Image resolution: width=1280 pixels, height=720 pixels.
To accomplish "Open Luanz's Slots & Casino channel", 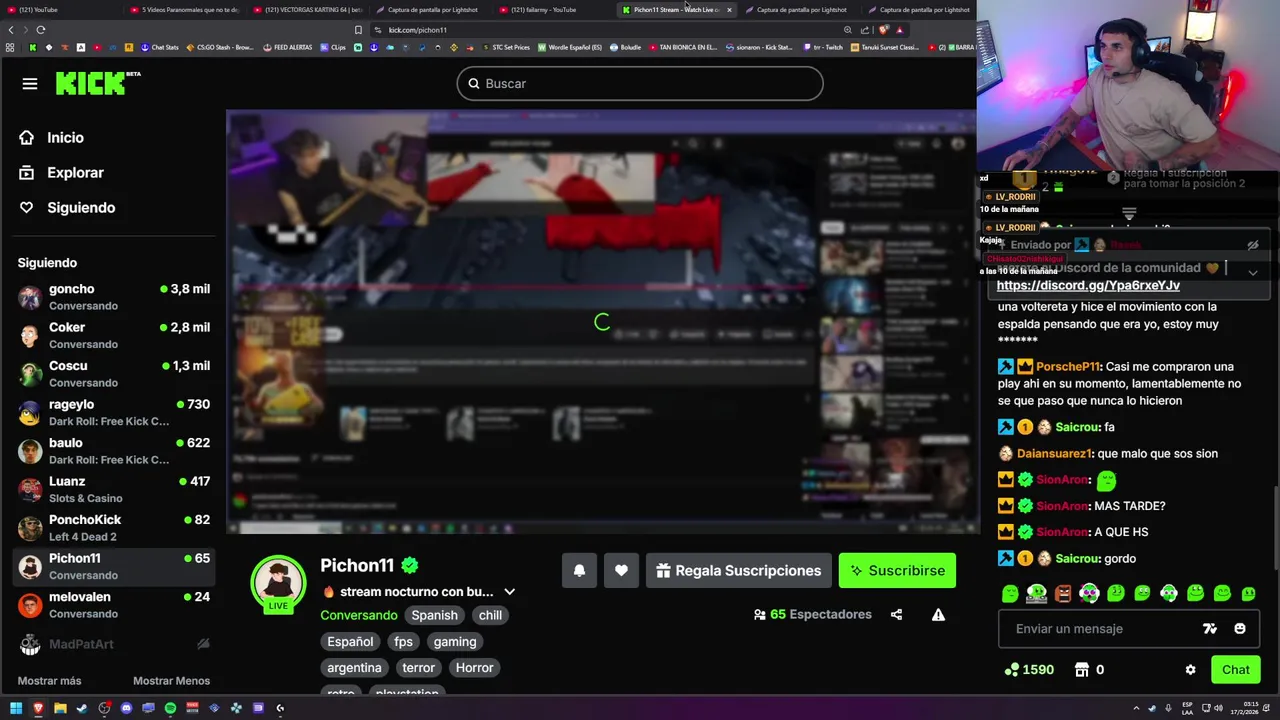I will click(115, 489).
